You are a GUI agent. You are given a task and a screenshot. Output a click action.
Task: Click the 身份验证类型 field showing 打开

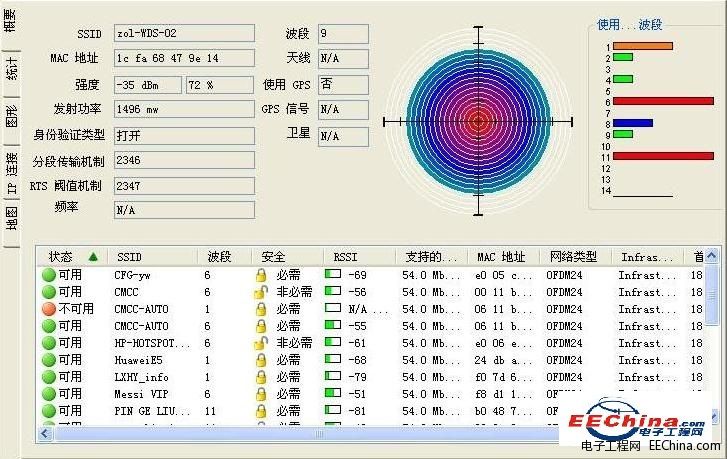184,135
